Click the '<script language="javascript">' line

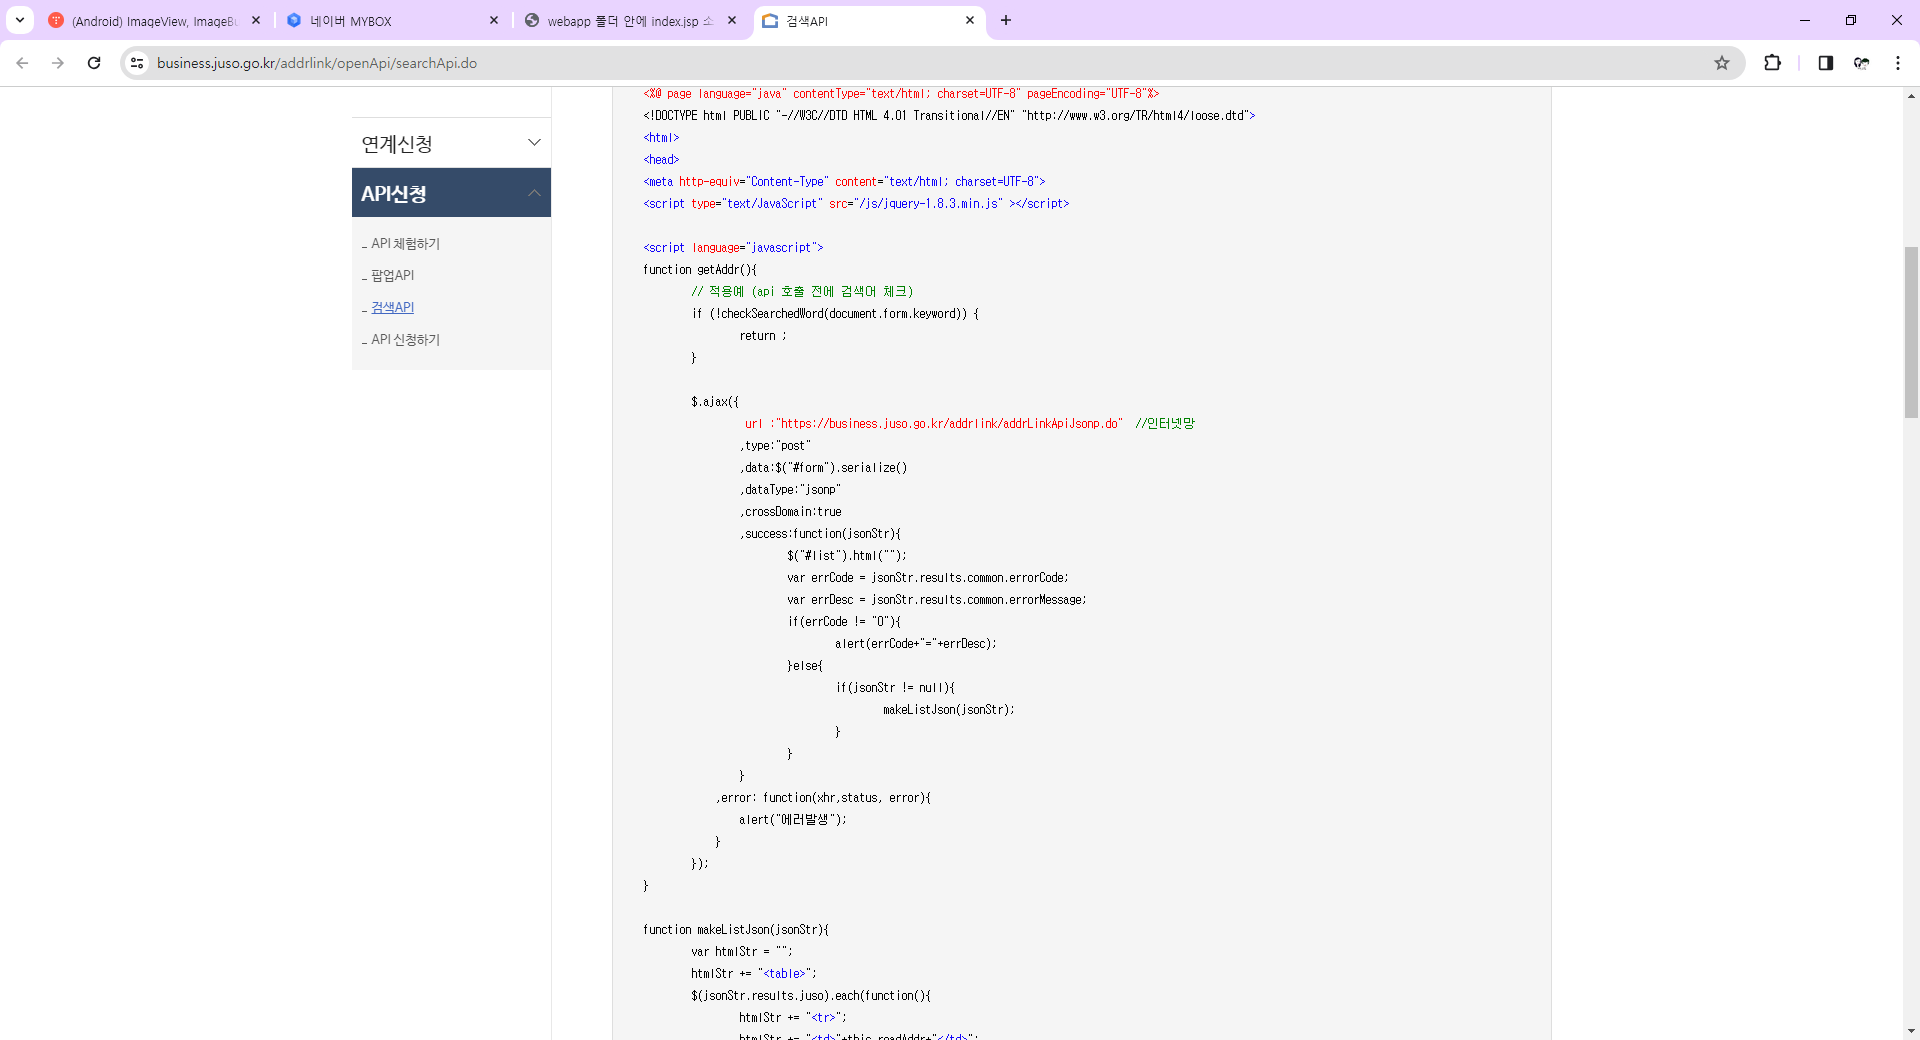[733, 248]
